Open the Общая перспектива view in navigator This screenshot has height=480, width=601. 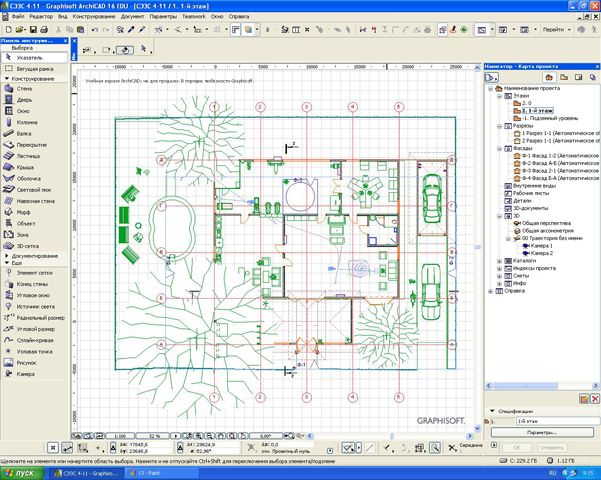(546, 223)
